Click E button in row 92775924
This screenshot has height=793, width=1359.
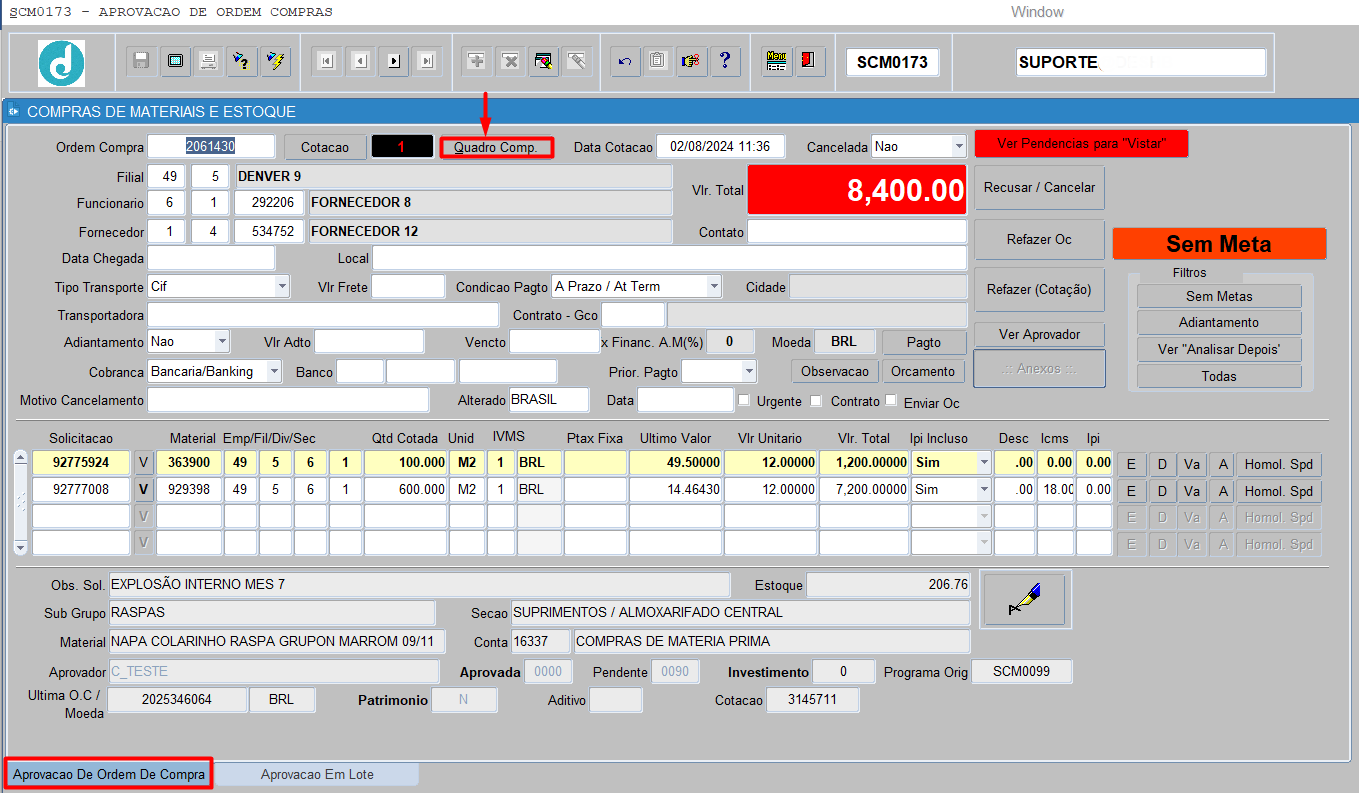click(1130, 465)
